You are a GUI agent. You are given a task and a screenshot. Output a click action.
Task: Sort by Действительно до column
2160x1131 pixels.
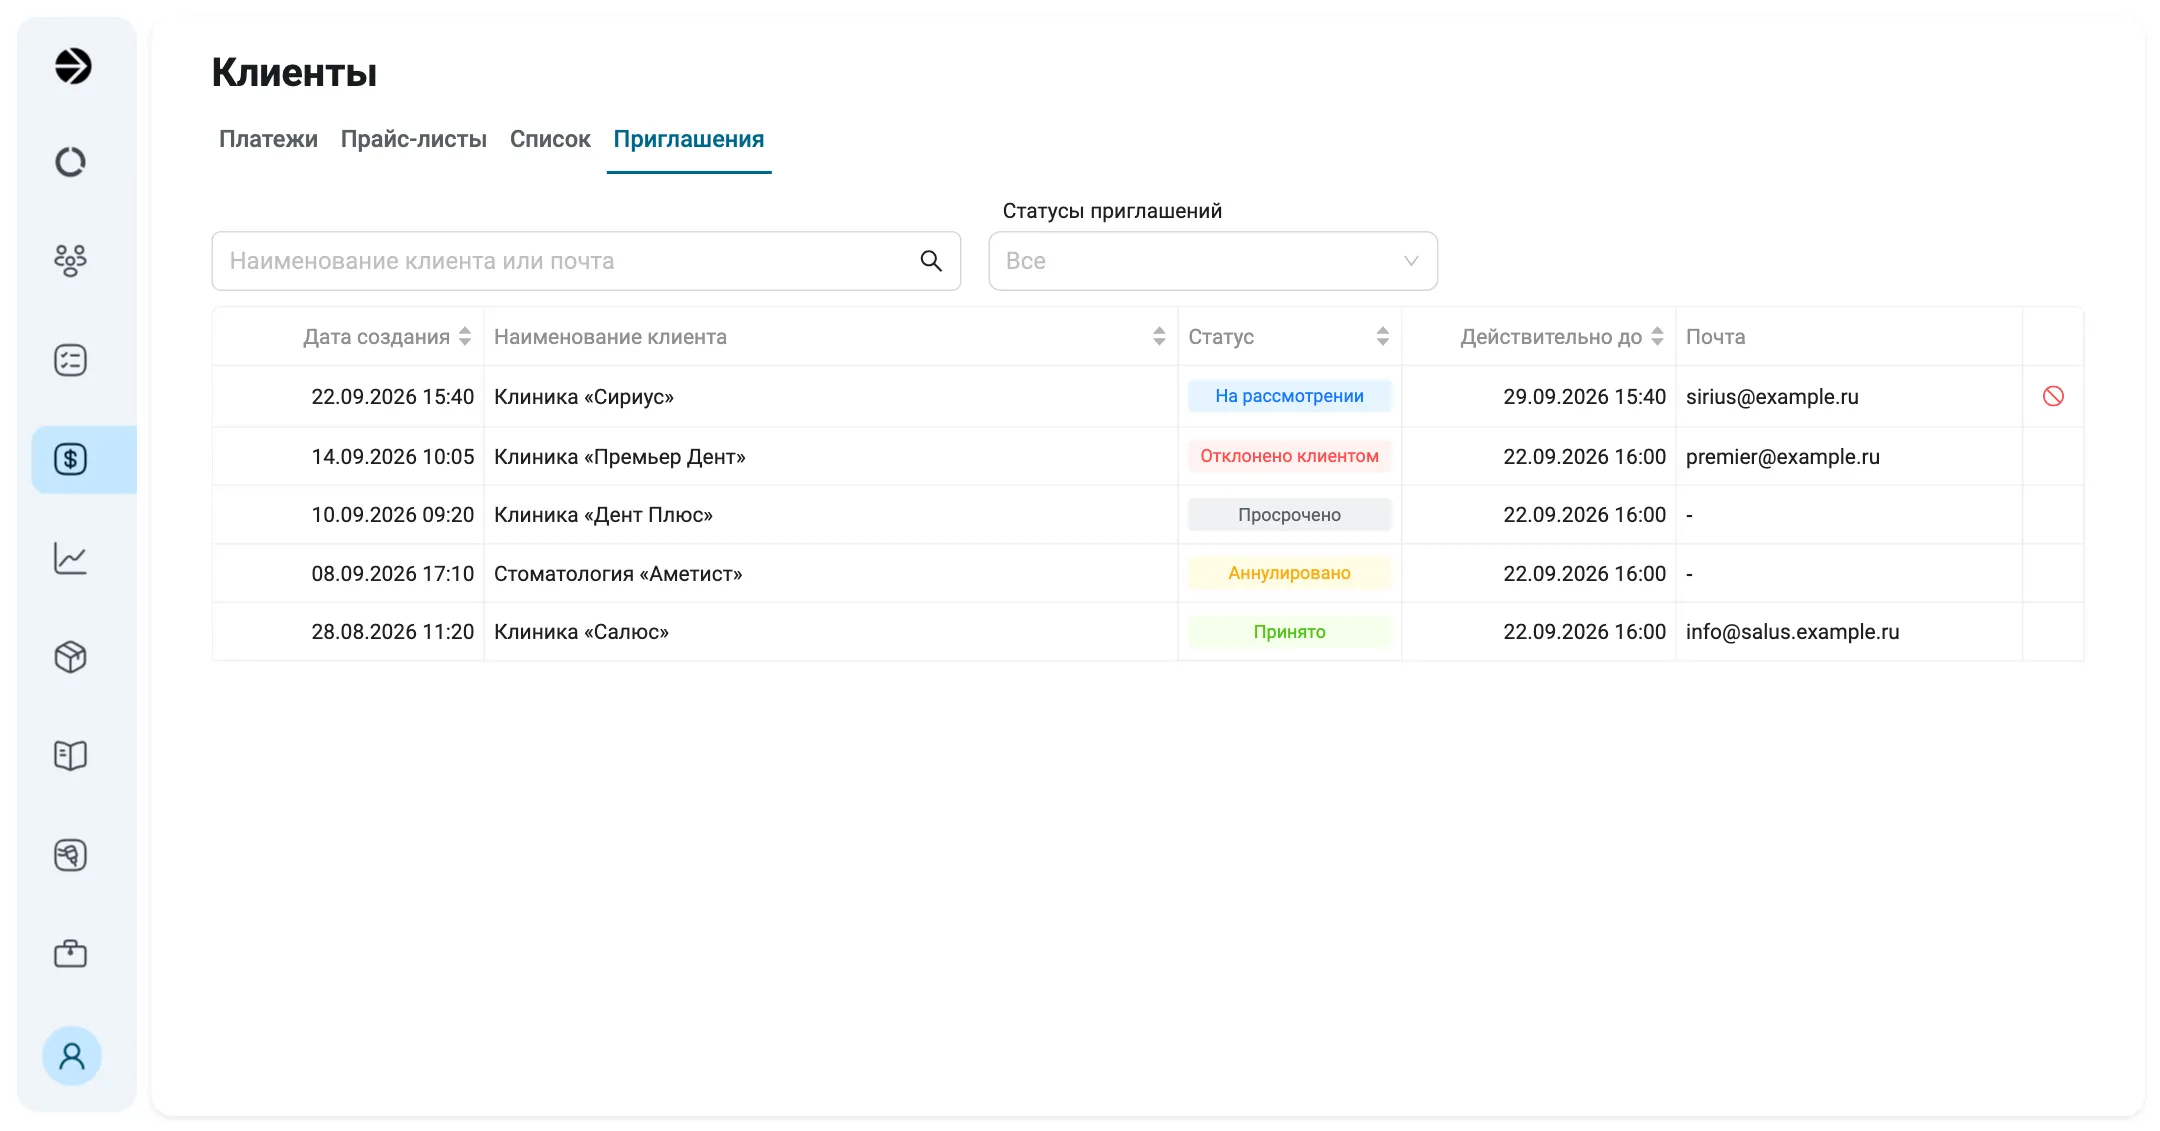point(1657,337)
